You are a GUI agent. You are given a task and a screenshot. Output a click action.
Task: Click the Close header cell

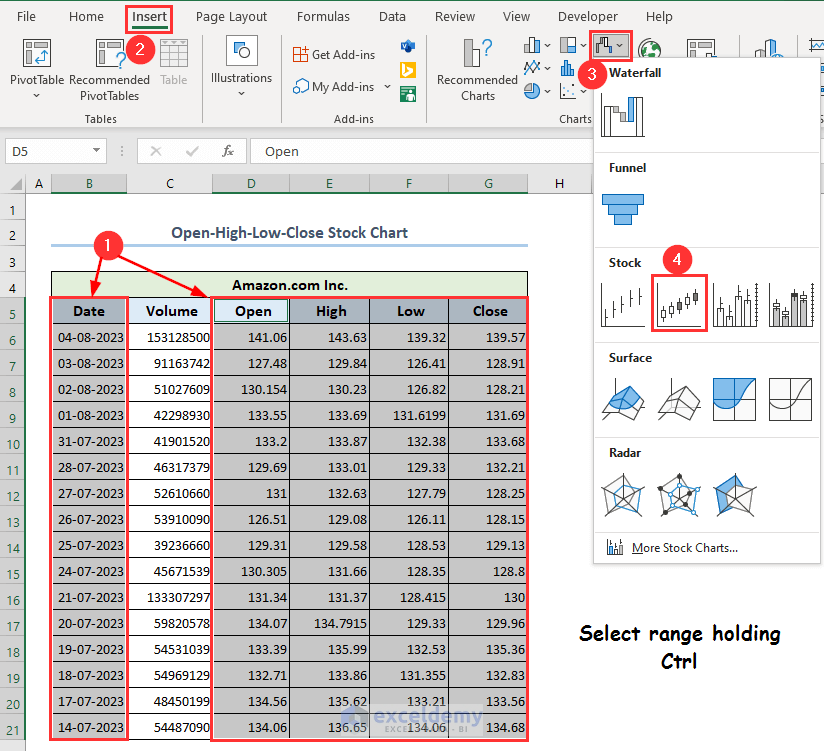tap(489, 311)
